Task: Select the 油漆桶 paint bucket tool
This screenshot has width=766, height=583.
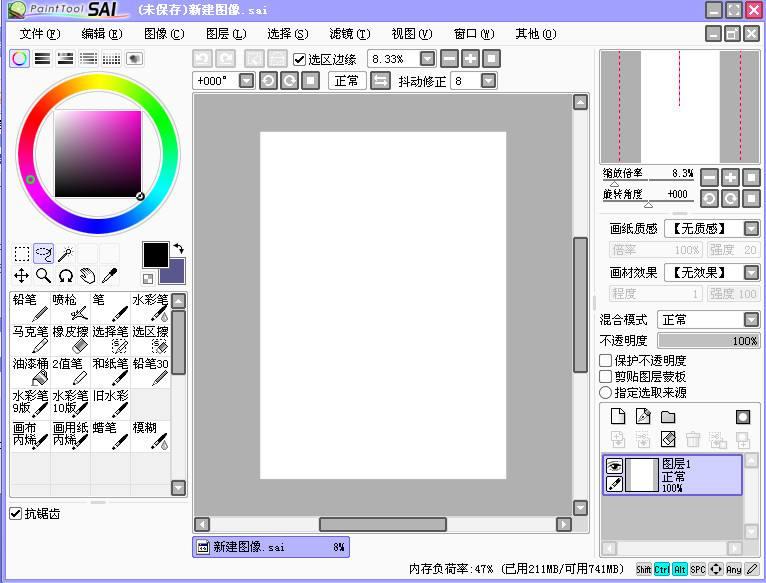Action: coord(30,371)
